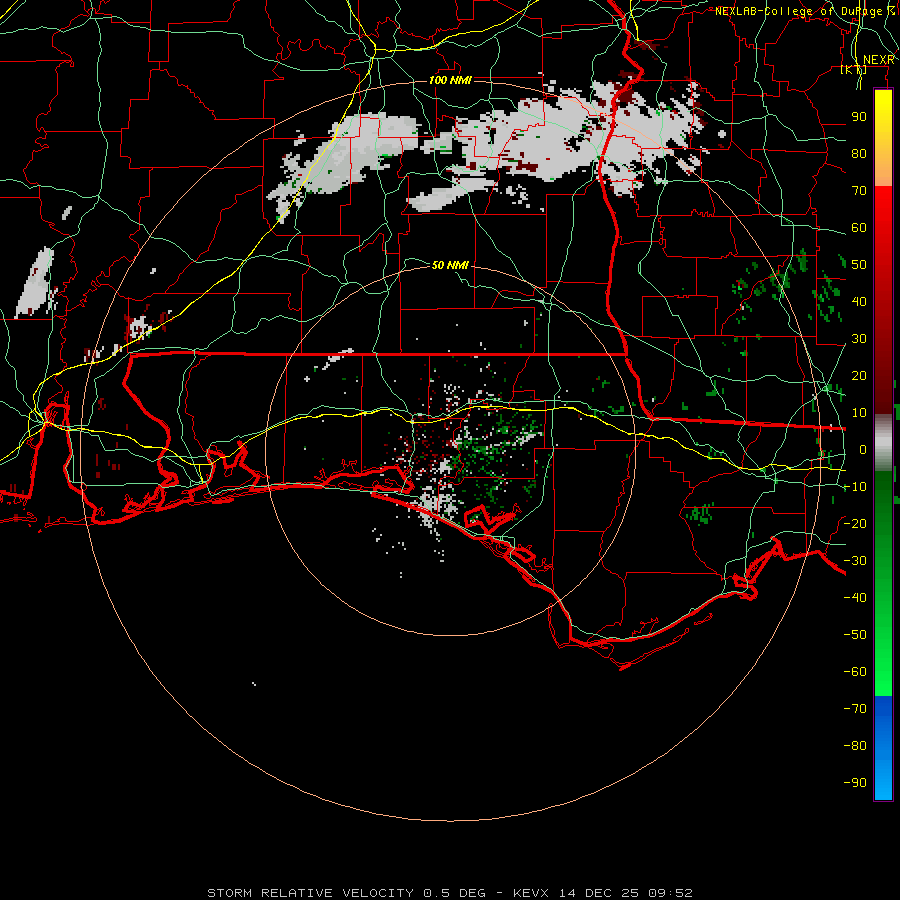Click the 60 value on velocity scale
The height and width of the screenshot is (900, 900).
pyautogui.click(x=859, y=228)
